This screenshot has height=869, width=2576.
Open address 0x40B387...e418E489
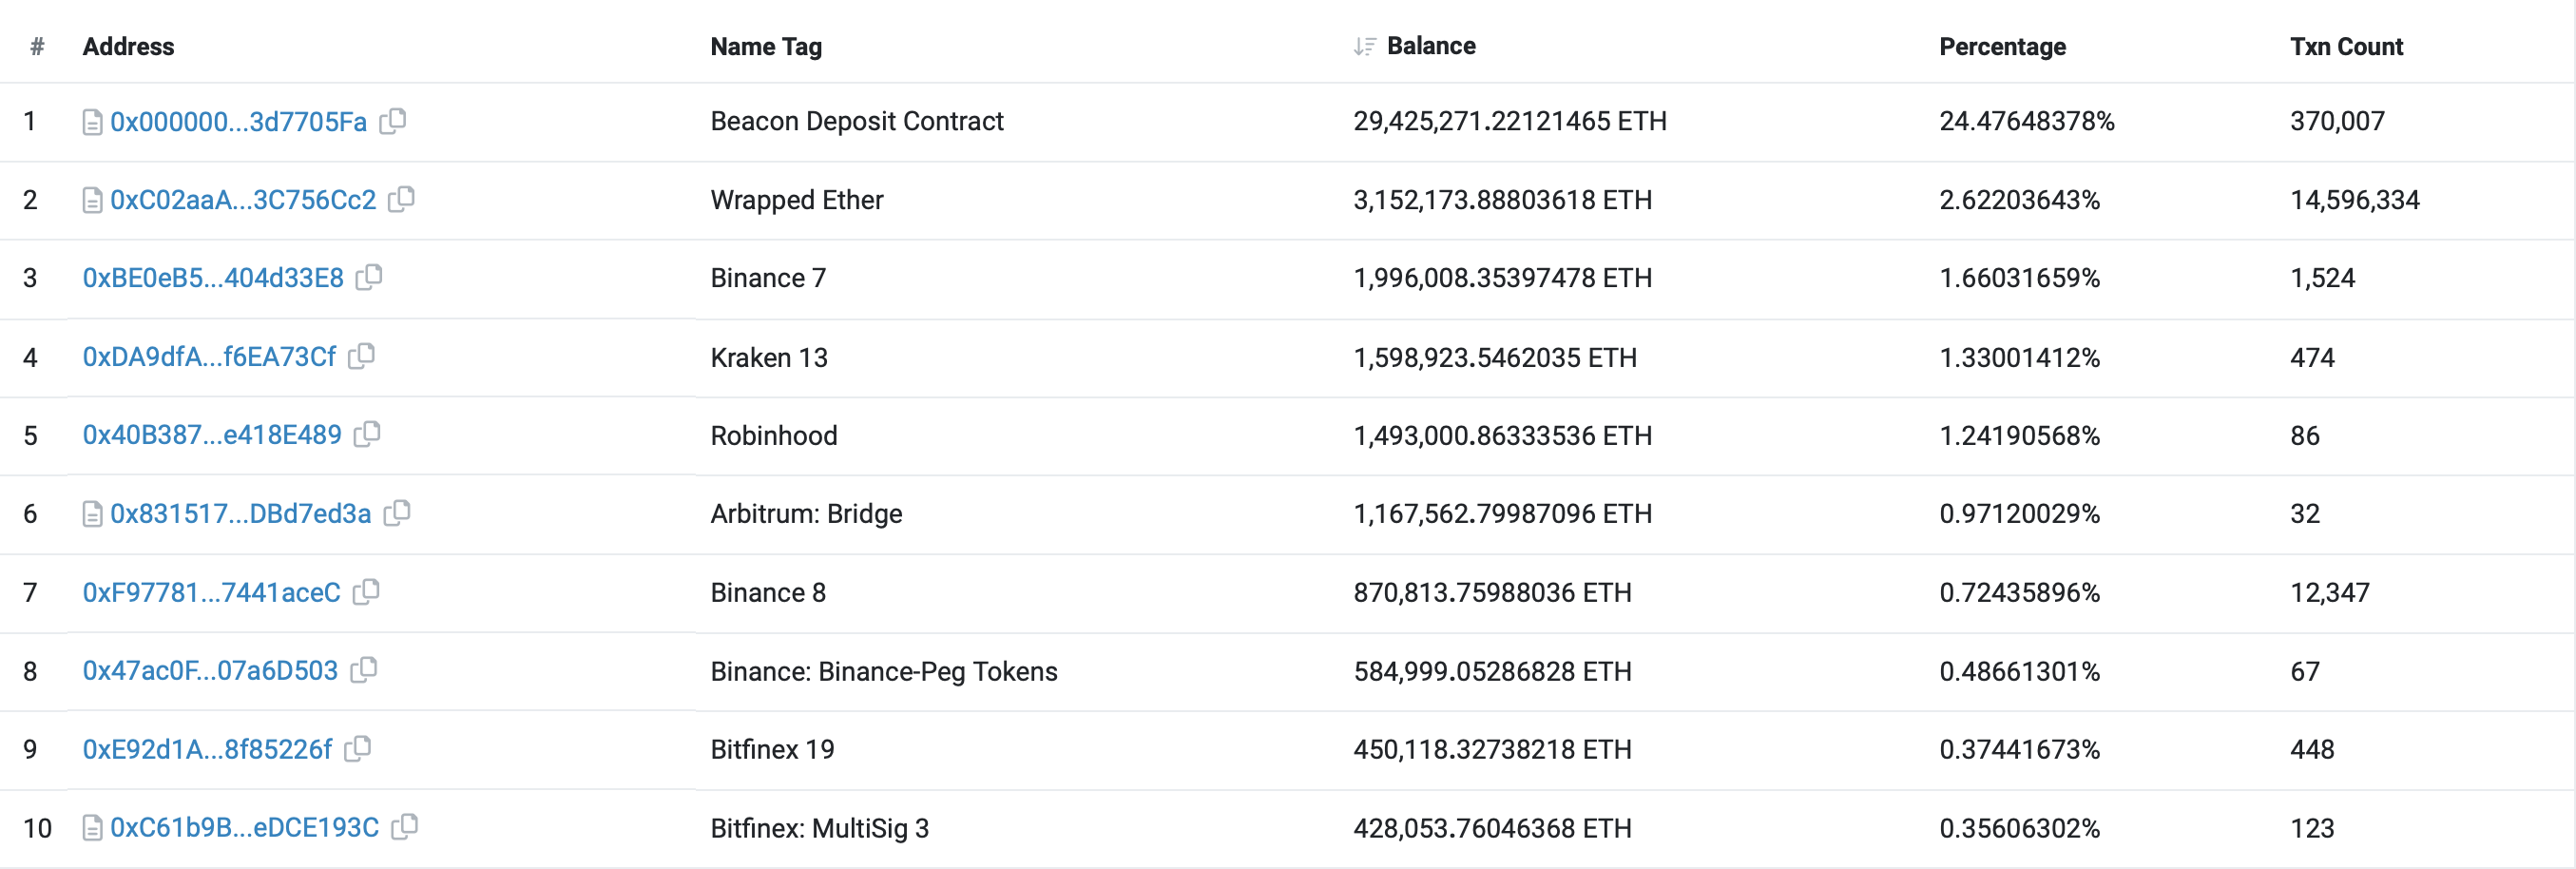(212, 435)
